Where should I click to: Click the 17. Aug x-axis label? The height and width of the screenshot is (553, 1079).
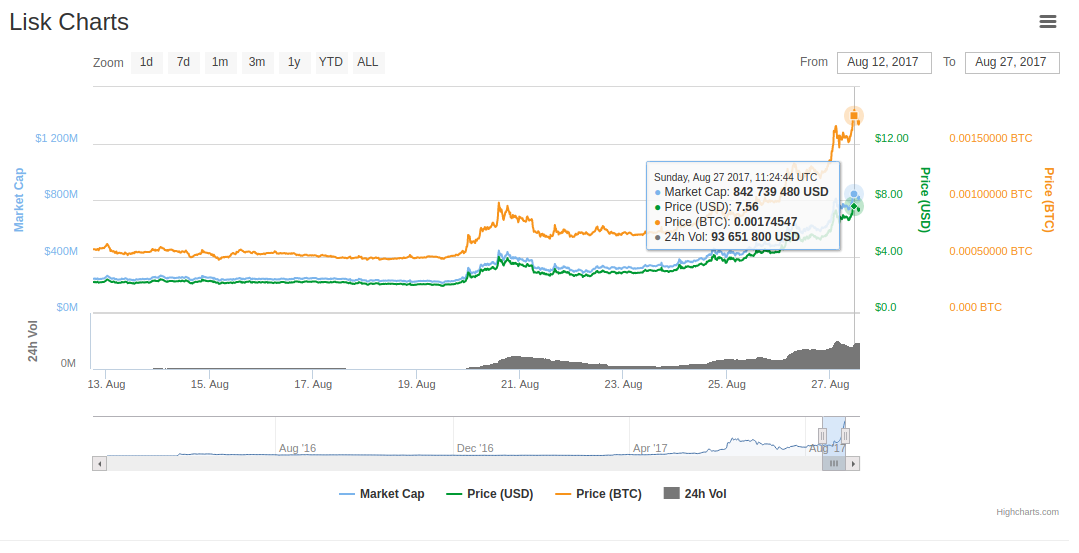[x=313, y=384]
